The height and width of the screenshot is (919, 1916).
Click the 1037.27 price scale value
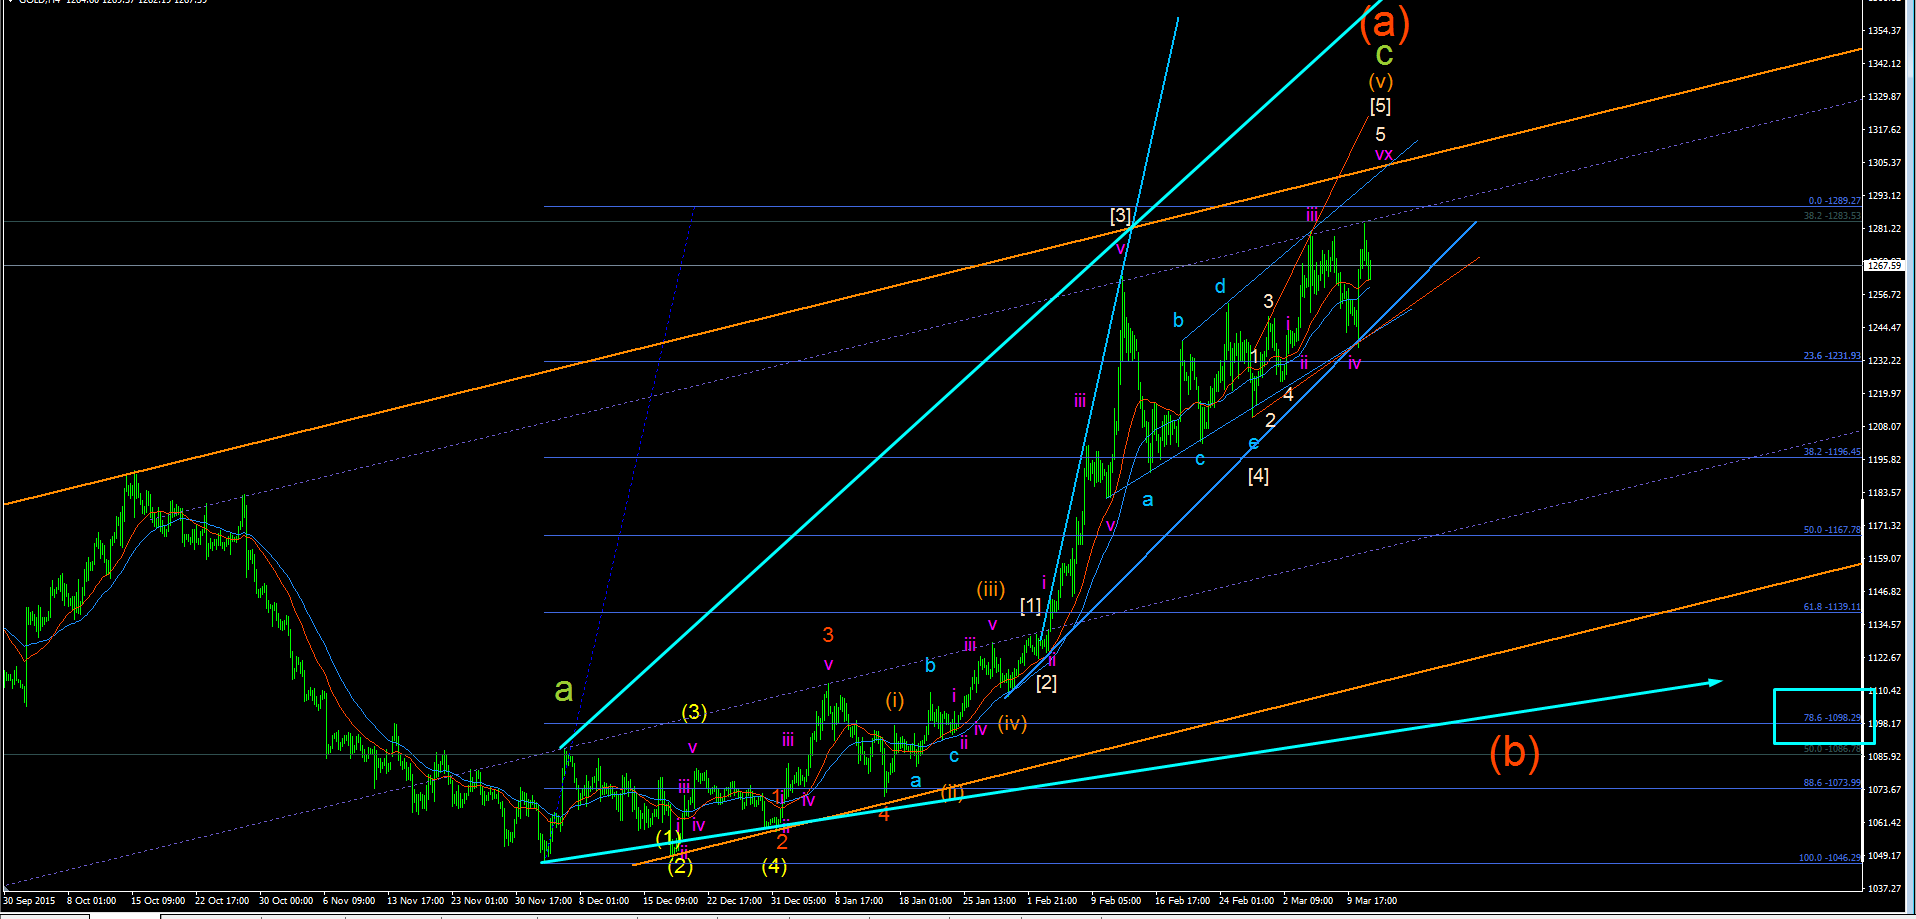pos(1885,889)
